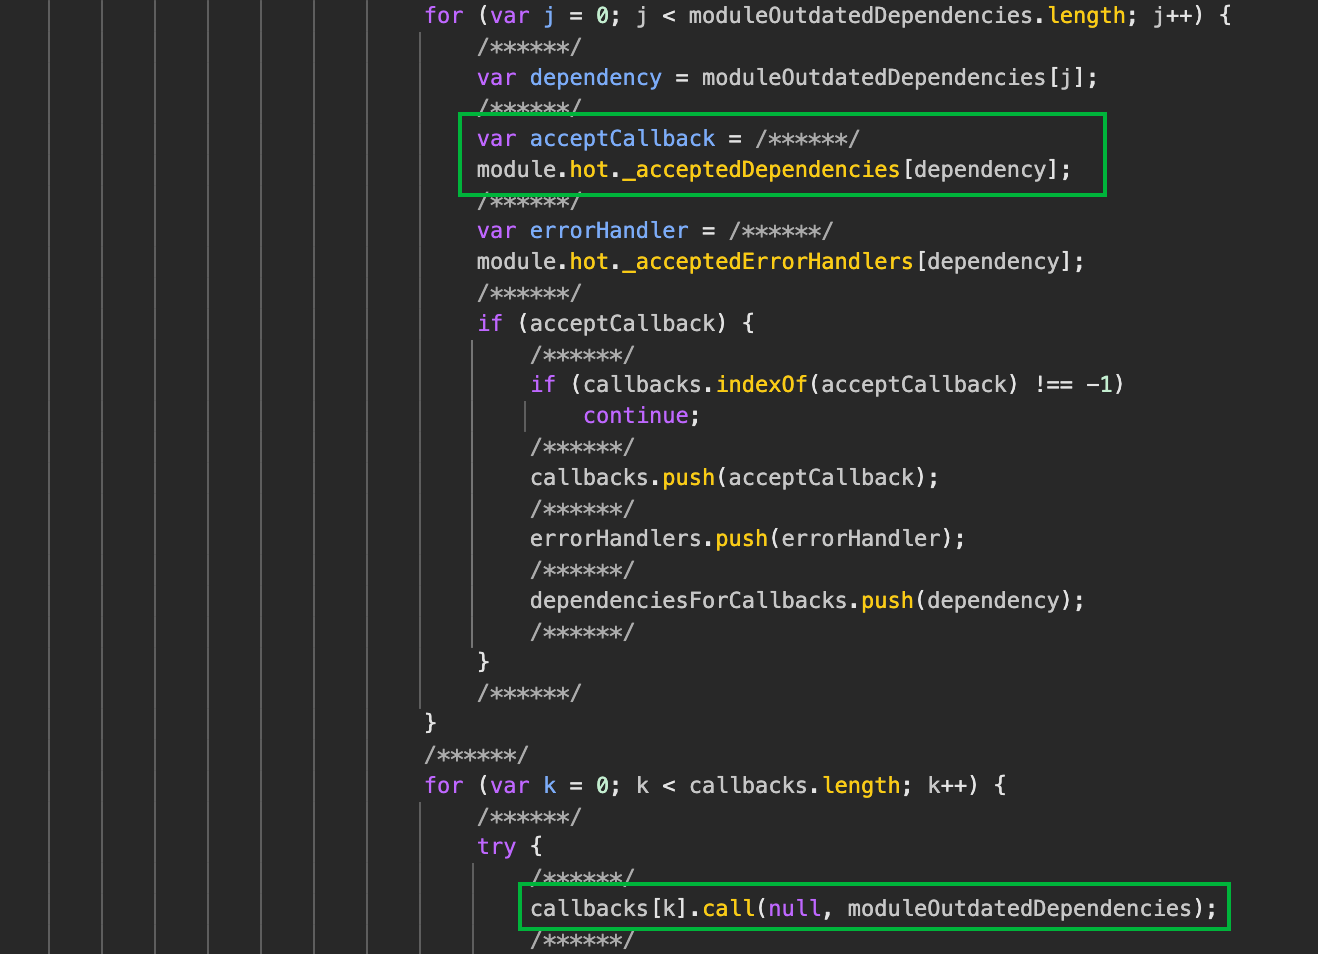Viewport: 1318px width, 954px height.
Task: Click the 'continue' keyword
Action: tap(636, 416)
